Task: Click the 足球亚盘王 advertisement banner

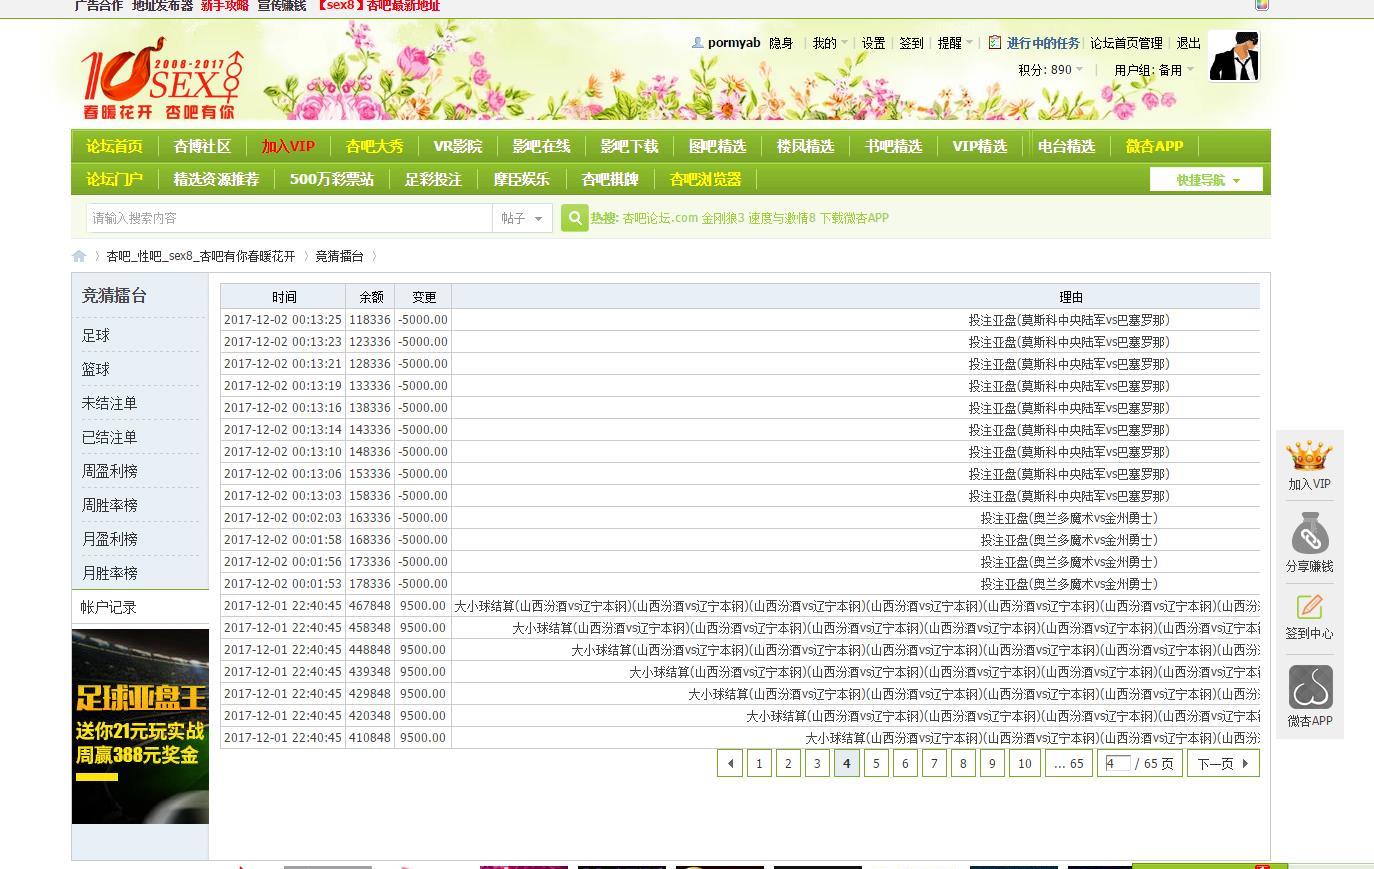Action: pyautogui.click(x=140, y=726)
